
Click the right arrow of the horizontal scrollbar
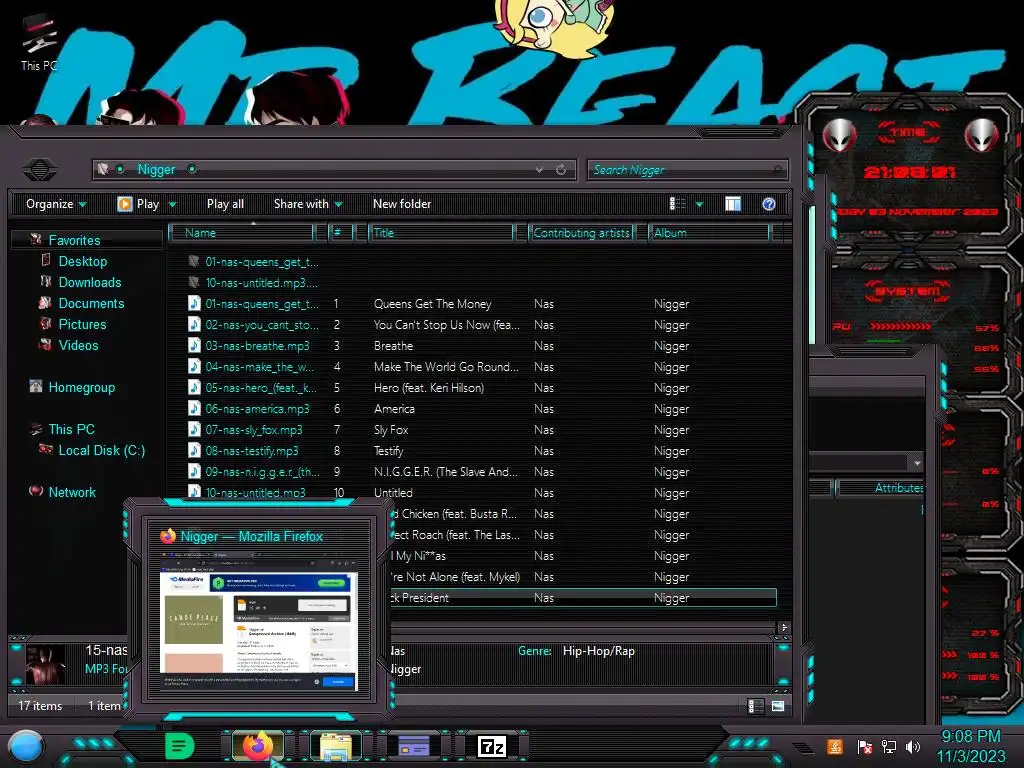click(784, 628)
